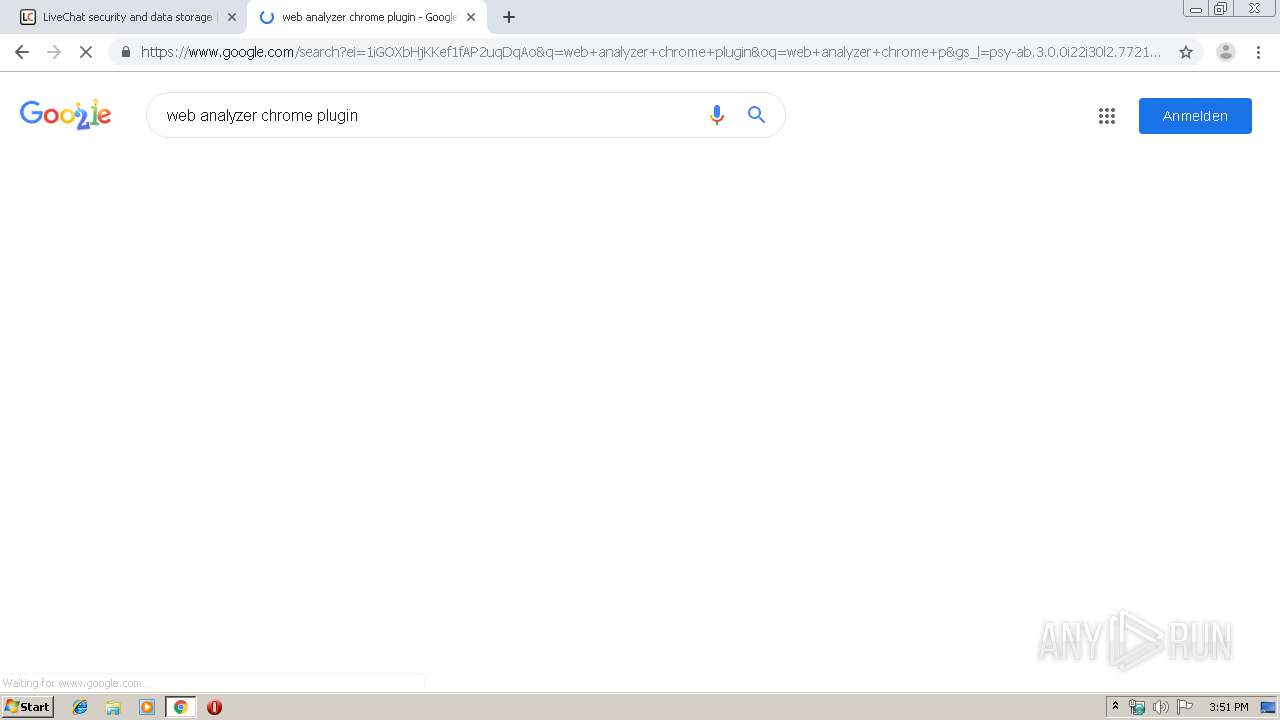Switch to LiveChat security tab
The width and height of the screenshot is (1280, 720).
pos(128,17)
